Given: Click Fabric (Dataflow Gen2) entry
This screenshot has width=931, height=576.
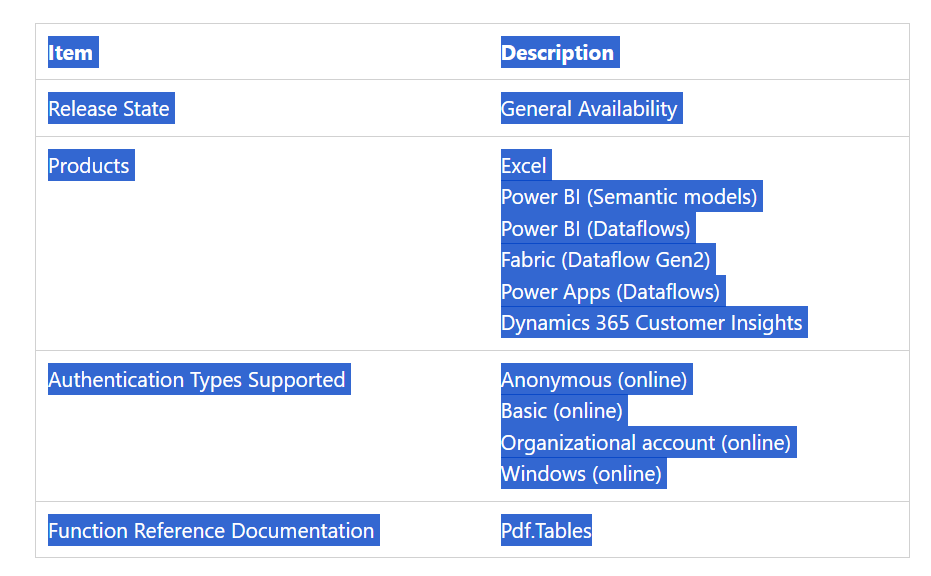Looking at the screenshot, I should [x=605, y=260].
